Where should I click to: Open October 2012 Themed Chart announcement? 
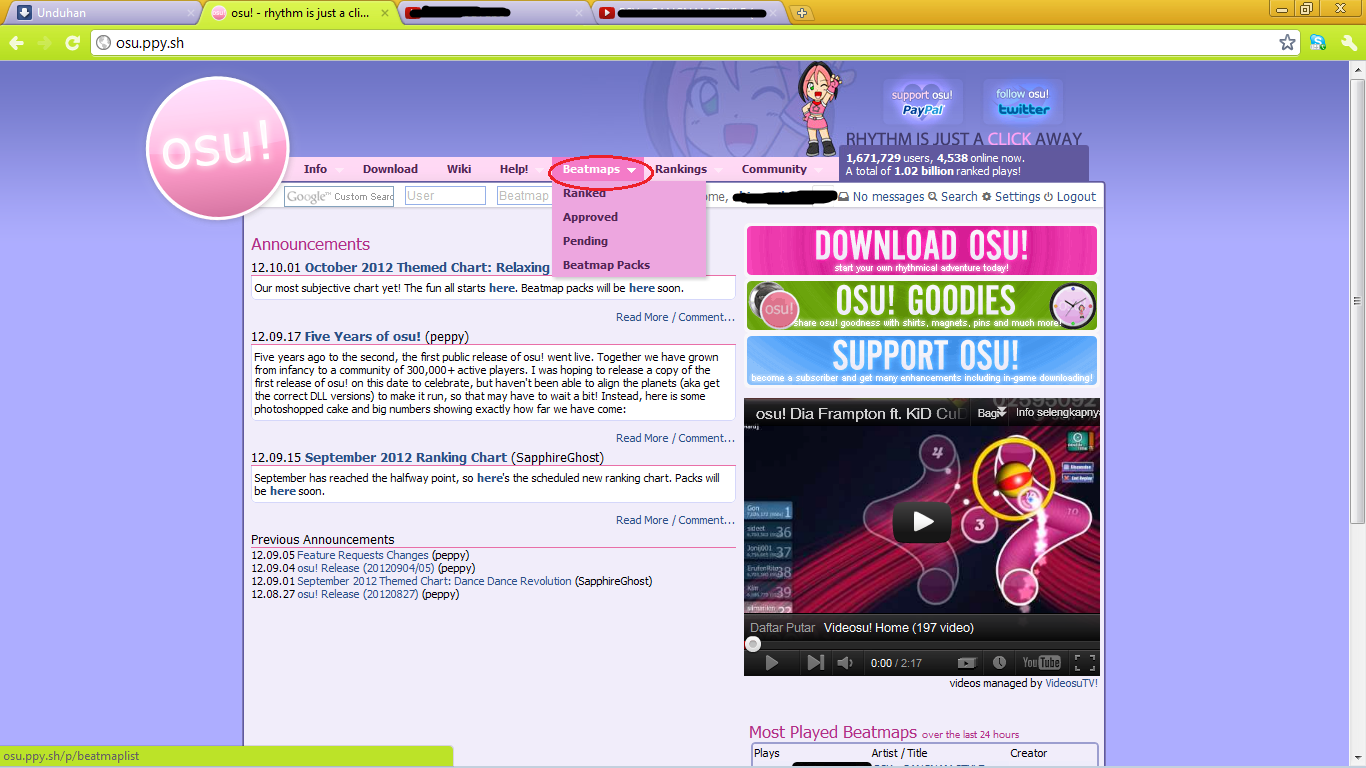(x=427, y=267)
